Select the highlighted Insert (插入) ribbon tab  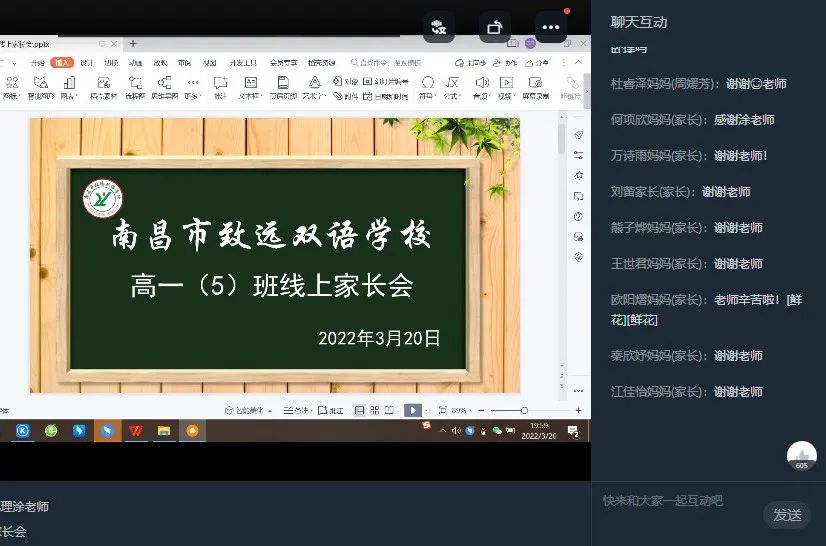click(x=63, y=62)
